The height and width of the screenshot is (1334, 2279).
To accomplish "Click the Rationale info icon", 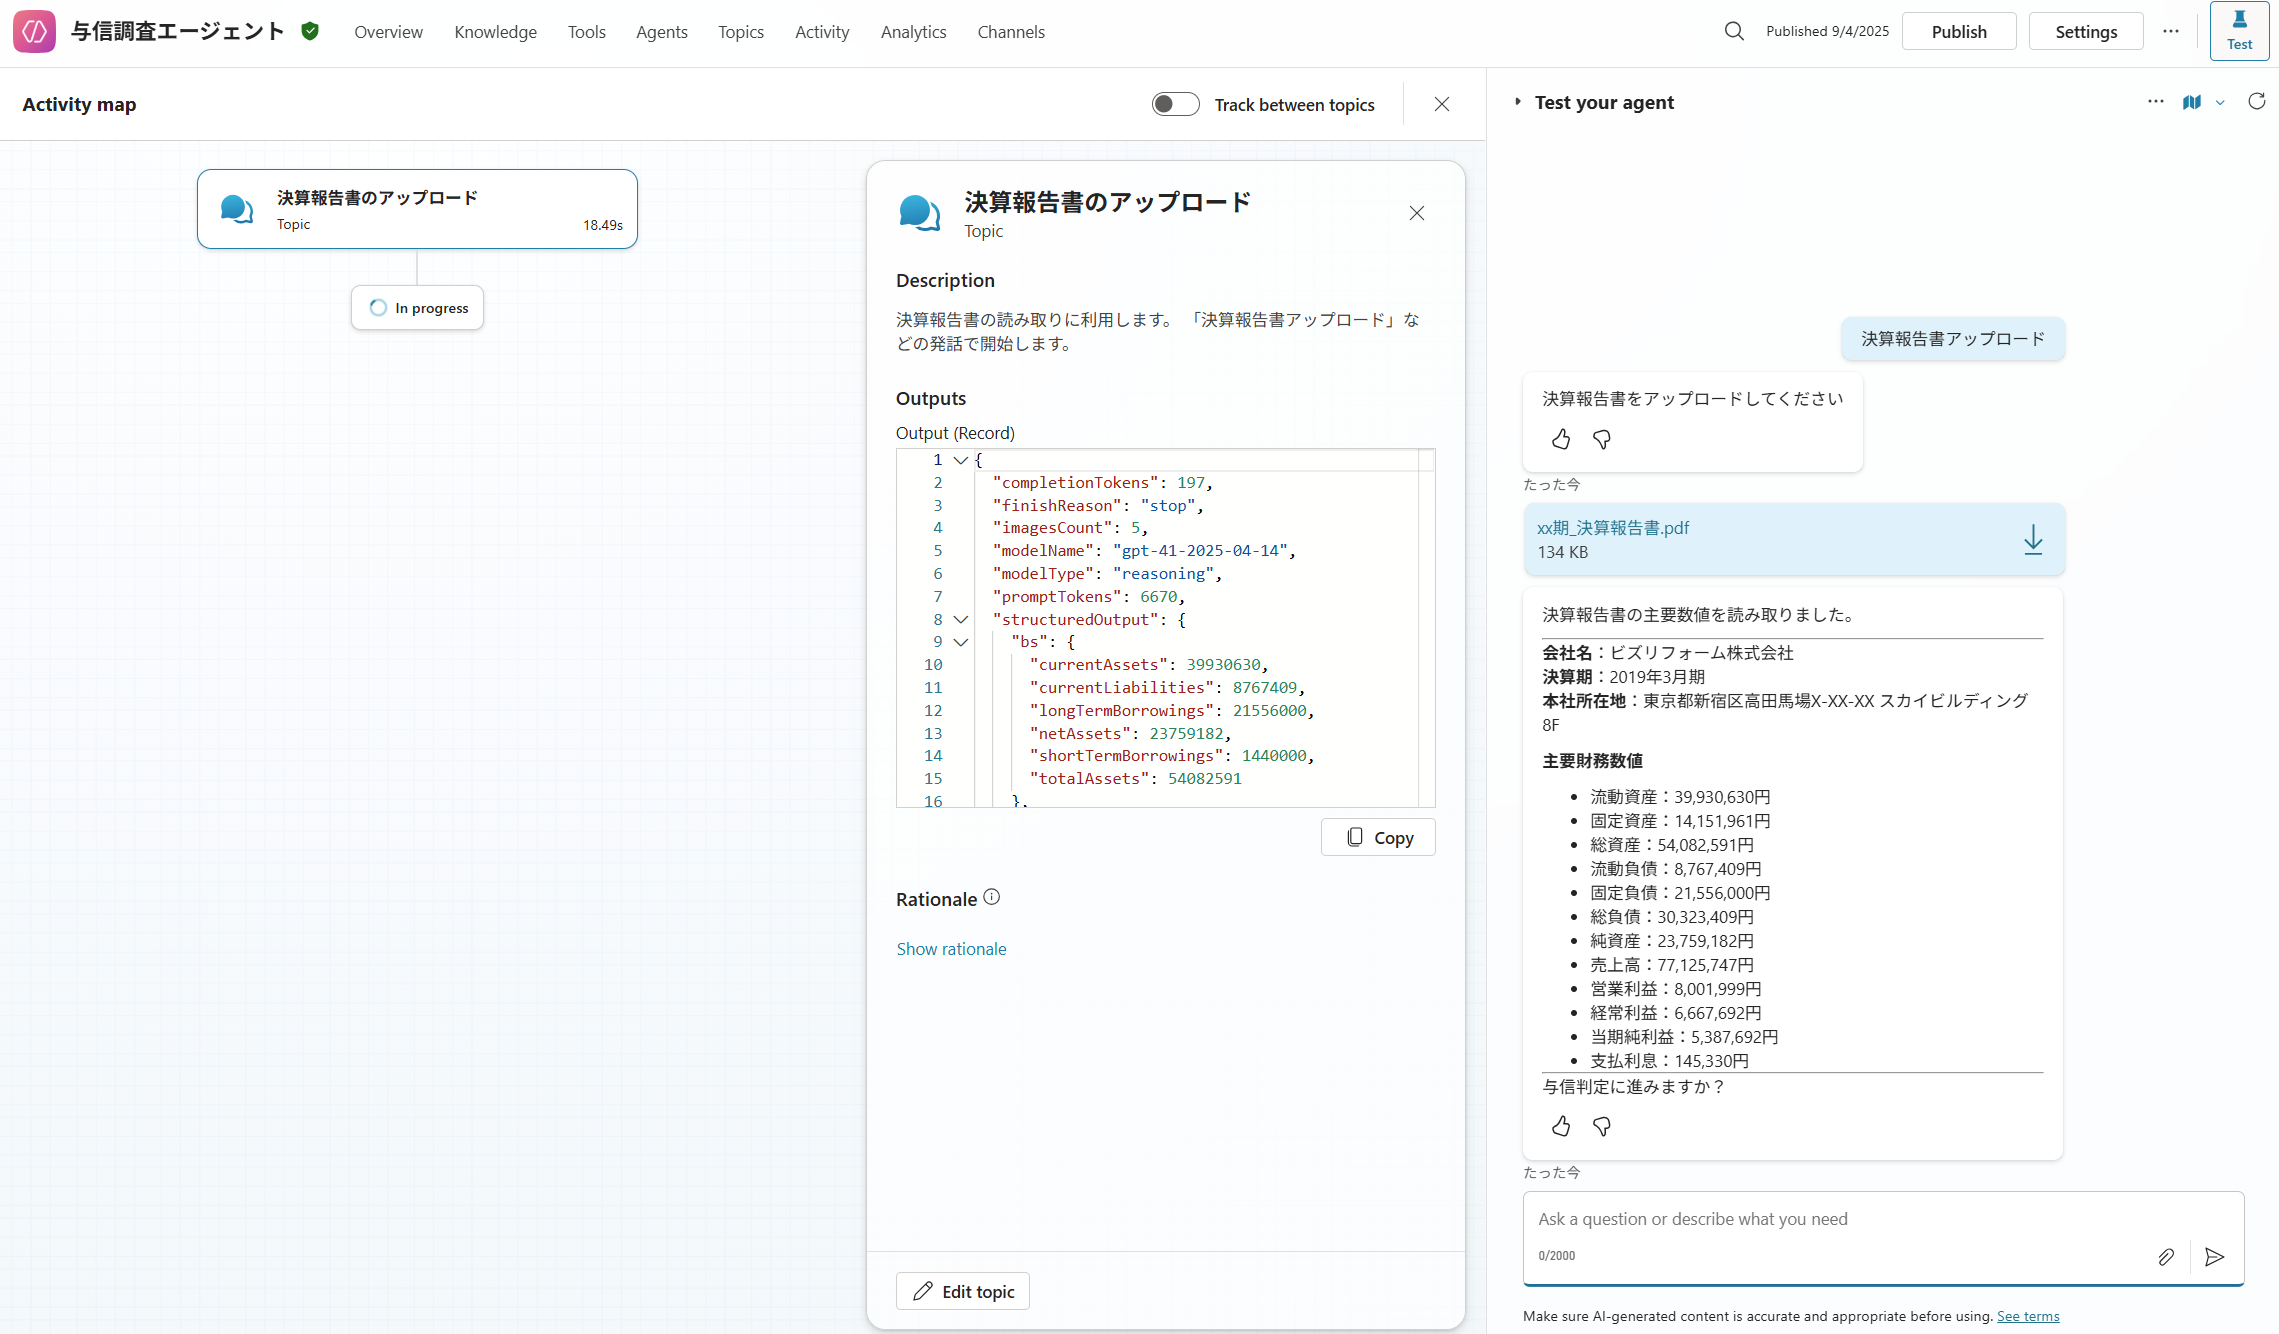I will click(991, 897).
